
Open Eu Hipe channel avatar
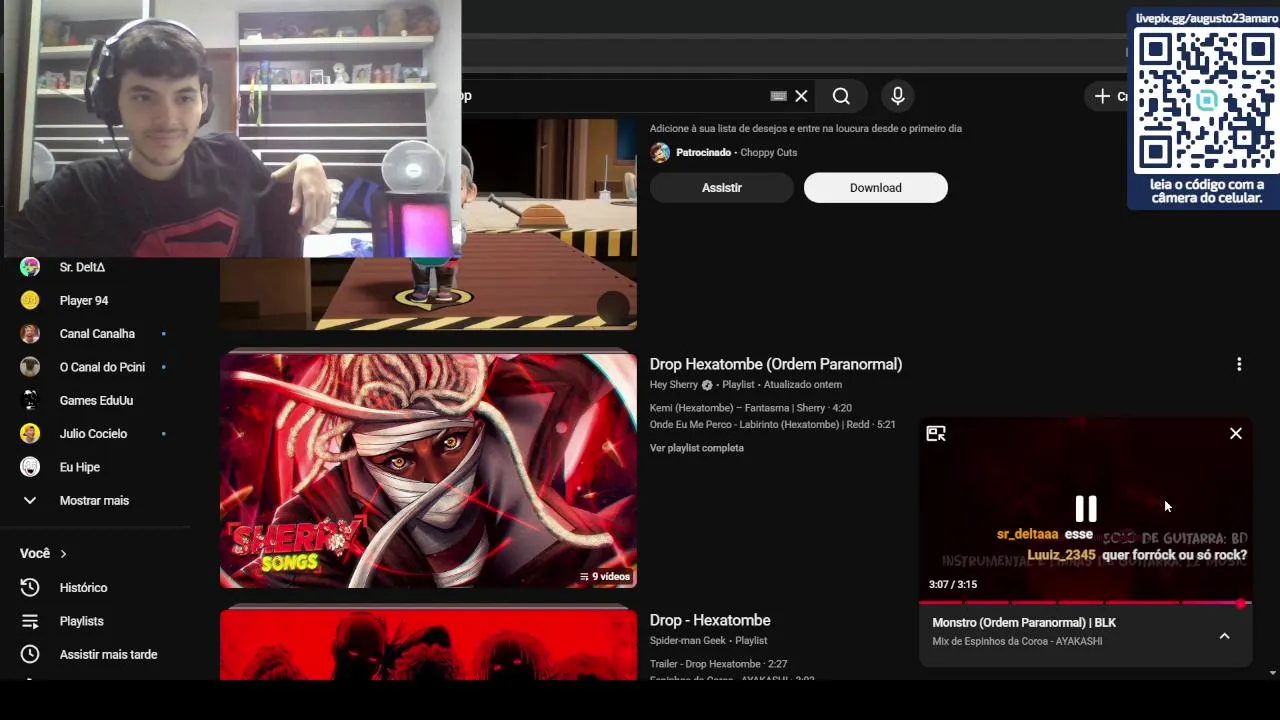[30, 467]
